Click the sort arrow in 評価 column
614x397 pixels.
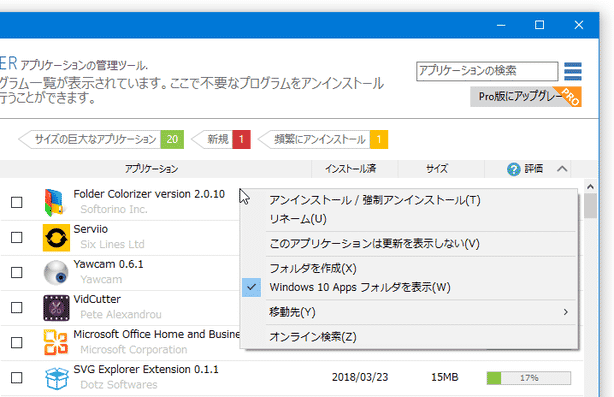click(x=562, y=169)
